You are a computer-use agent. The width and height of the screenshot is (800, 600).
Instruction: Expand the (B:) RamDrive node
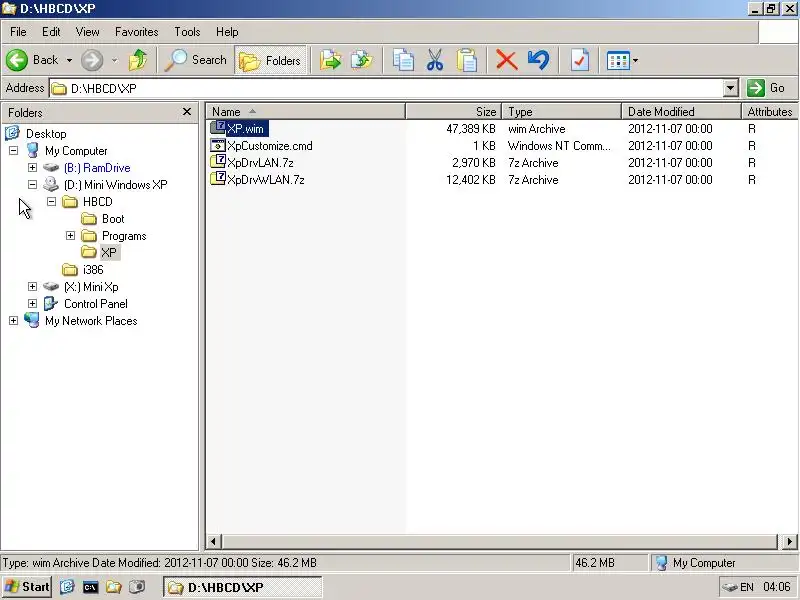[32, 167]
